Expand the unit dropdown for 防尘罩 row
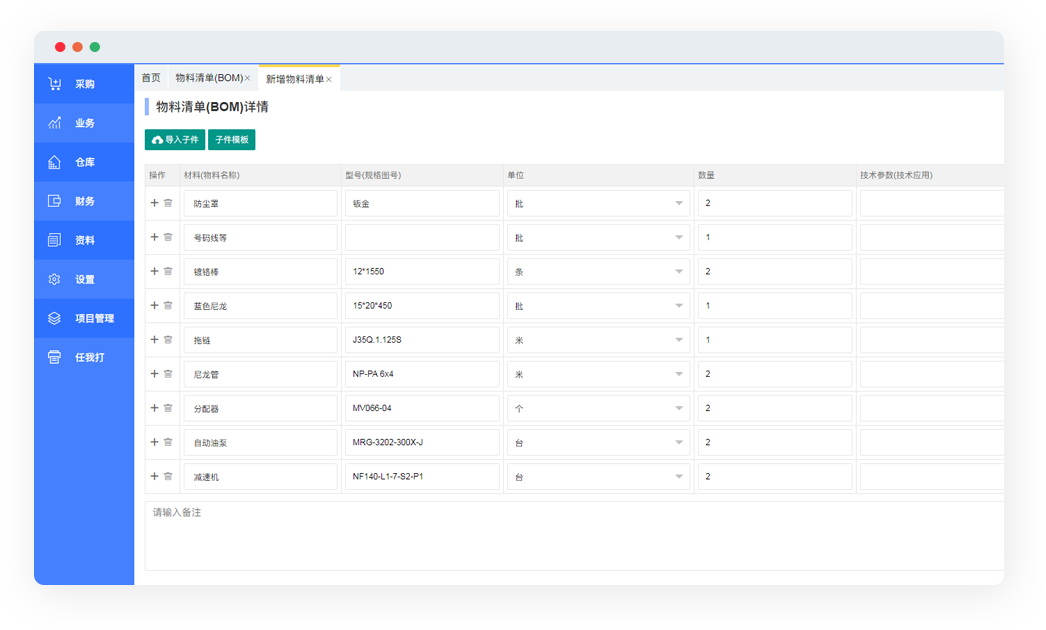1046x630 pixels. pyautogui.click(x=679, y=203)
